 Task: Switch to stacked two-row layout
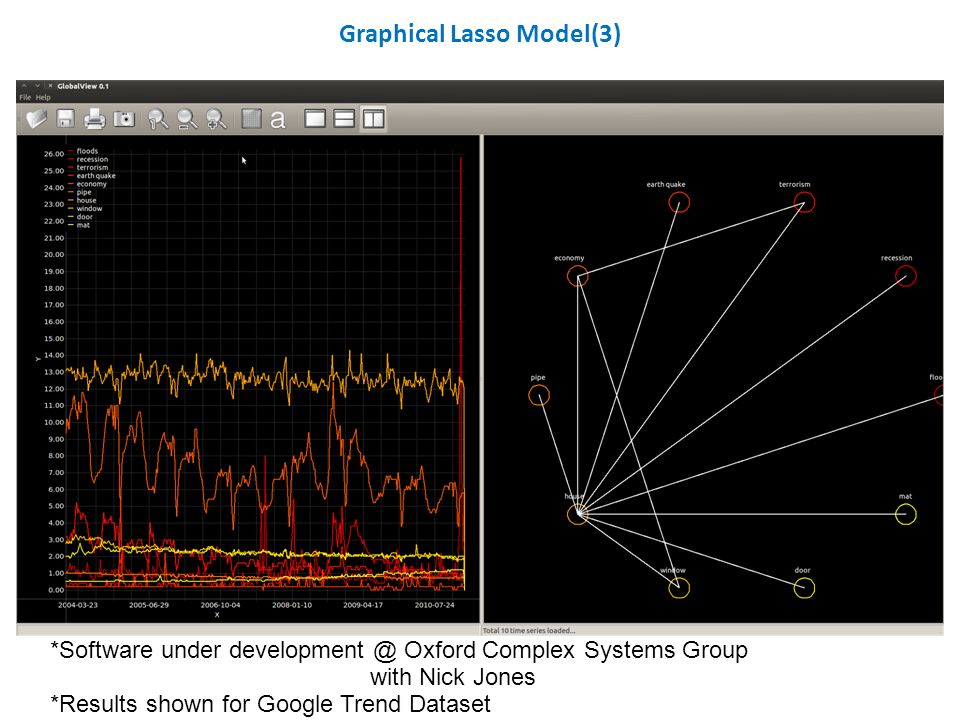[344, 118]
